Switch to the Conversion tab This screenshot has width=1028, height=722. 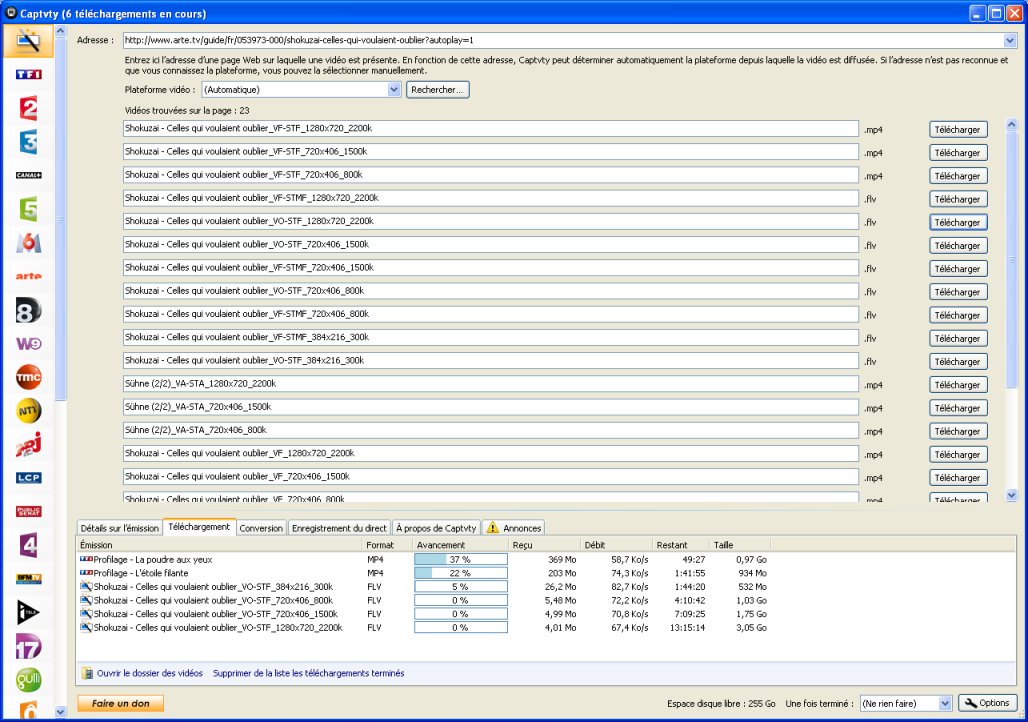point(261,528)
